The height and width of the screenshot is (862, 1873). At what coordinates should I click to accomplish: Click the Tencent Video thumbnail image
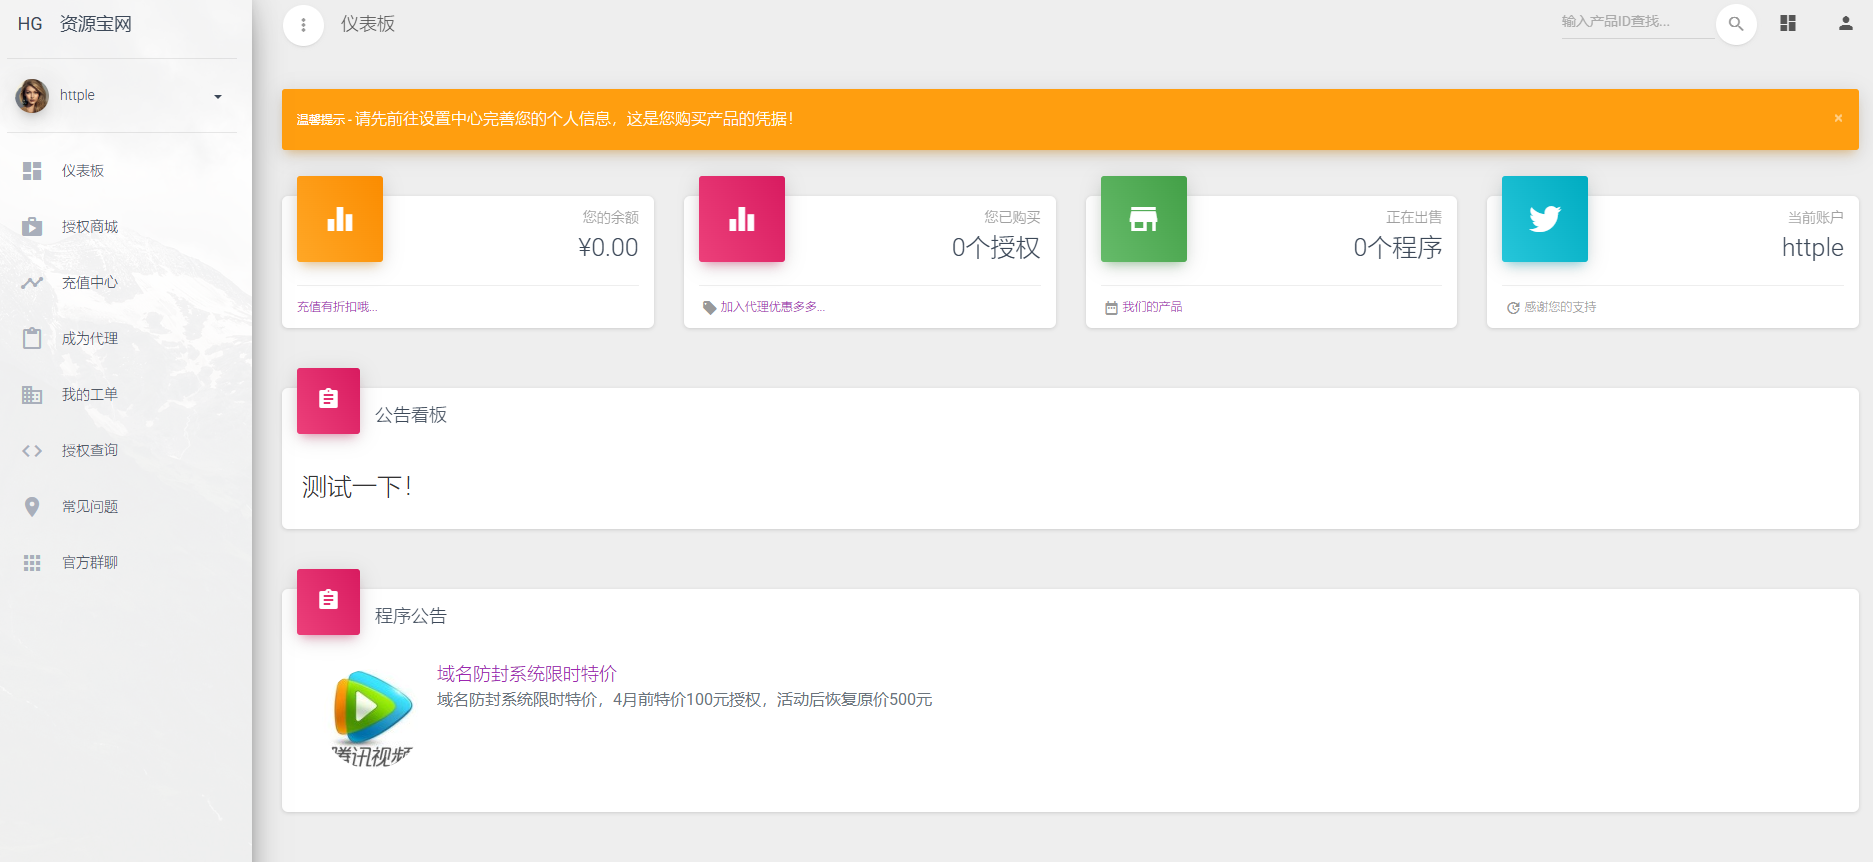[x=372, y=718]
